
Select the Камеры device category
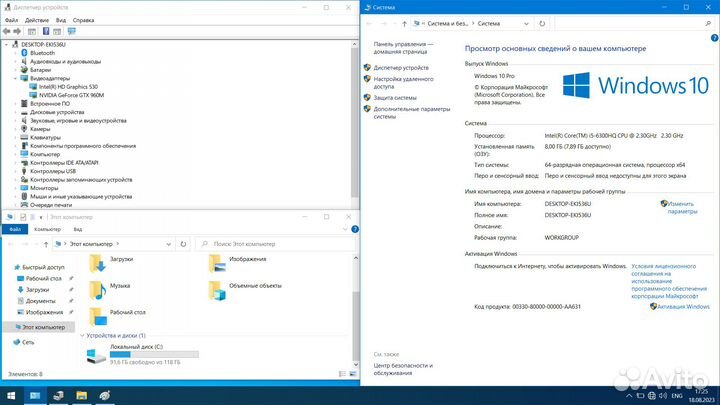click(x=40, y=129)
